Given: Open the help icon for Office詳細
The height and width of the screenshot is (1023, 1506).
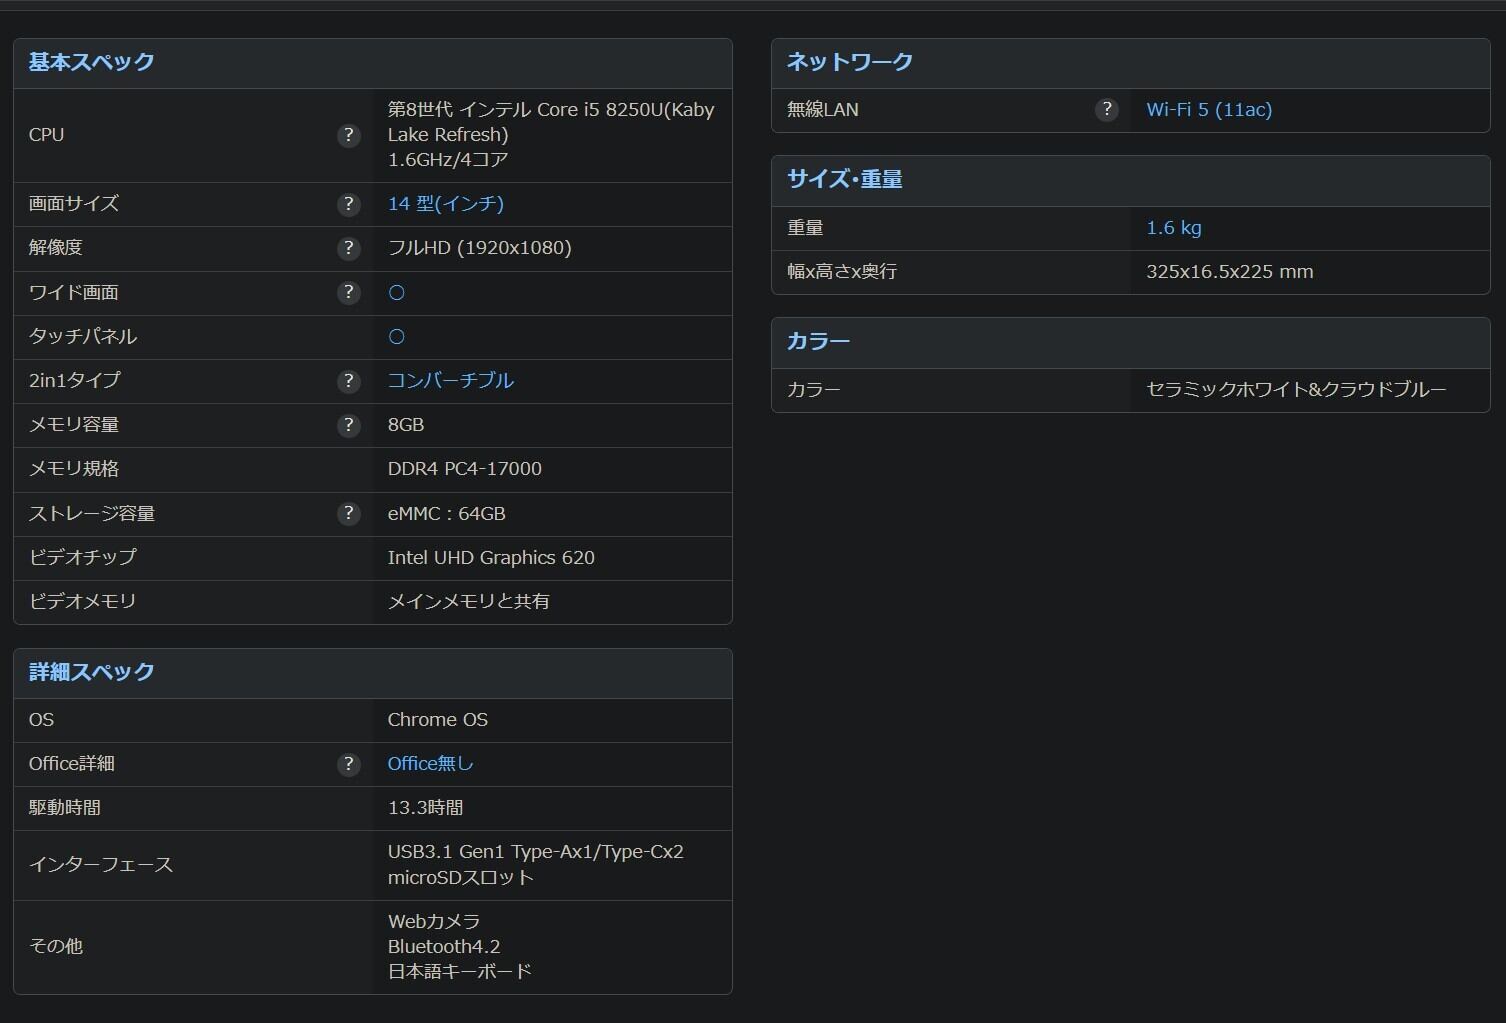Looking at the screenshot, I should click(x=348, y=764).
